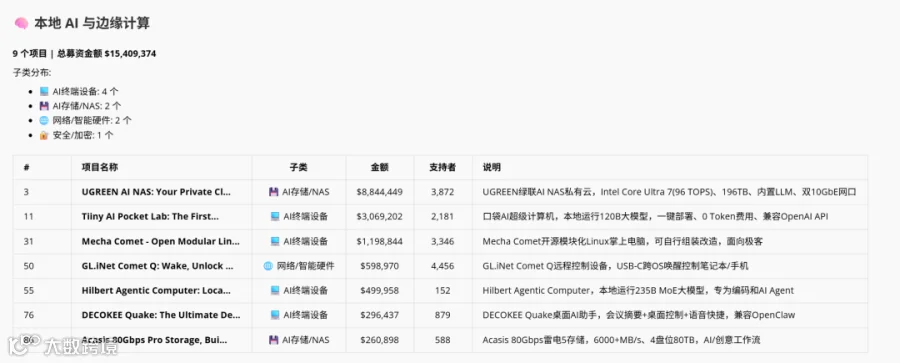Click the 支持者 column header

[x=443, y=167]
